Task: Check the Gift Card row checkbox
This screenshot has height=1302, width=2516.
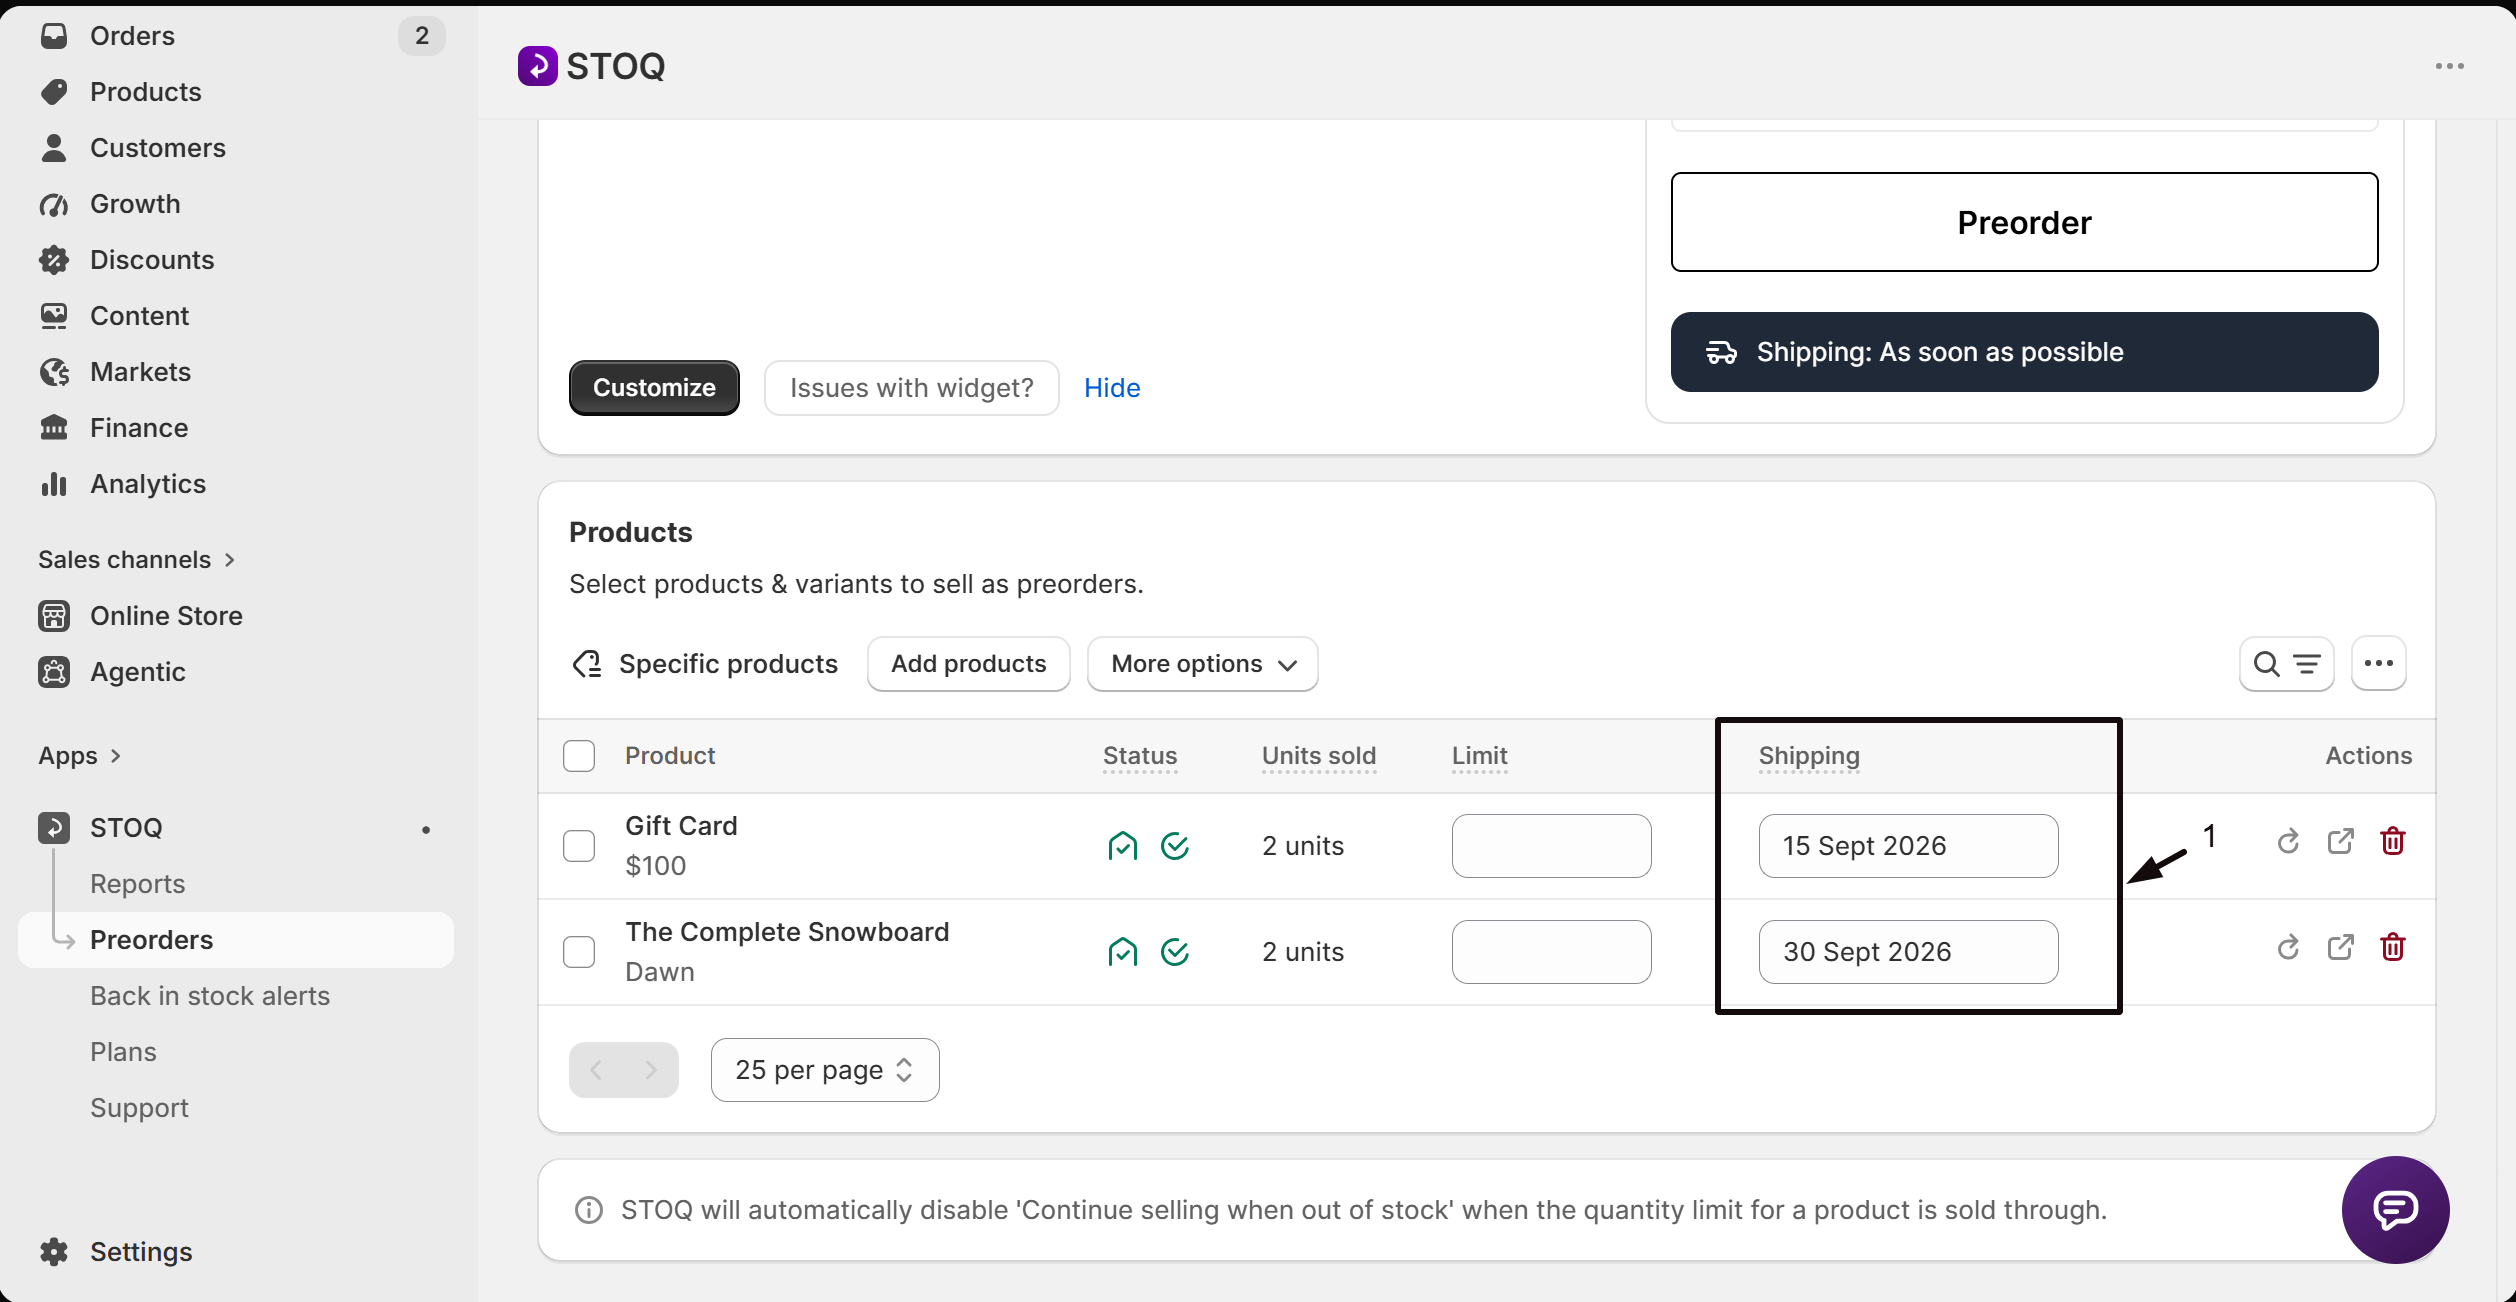Action: (x=579, y=846)
